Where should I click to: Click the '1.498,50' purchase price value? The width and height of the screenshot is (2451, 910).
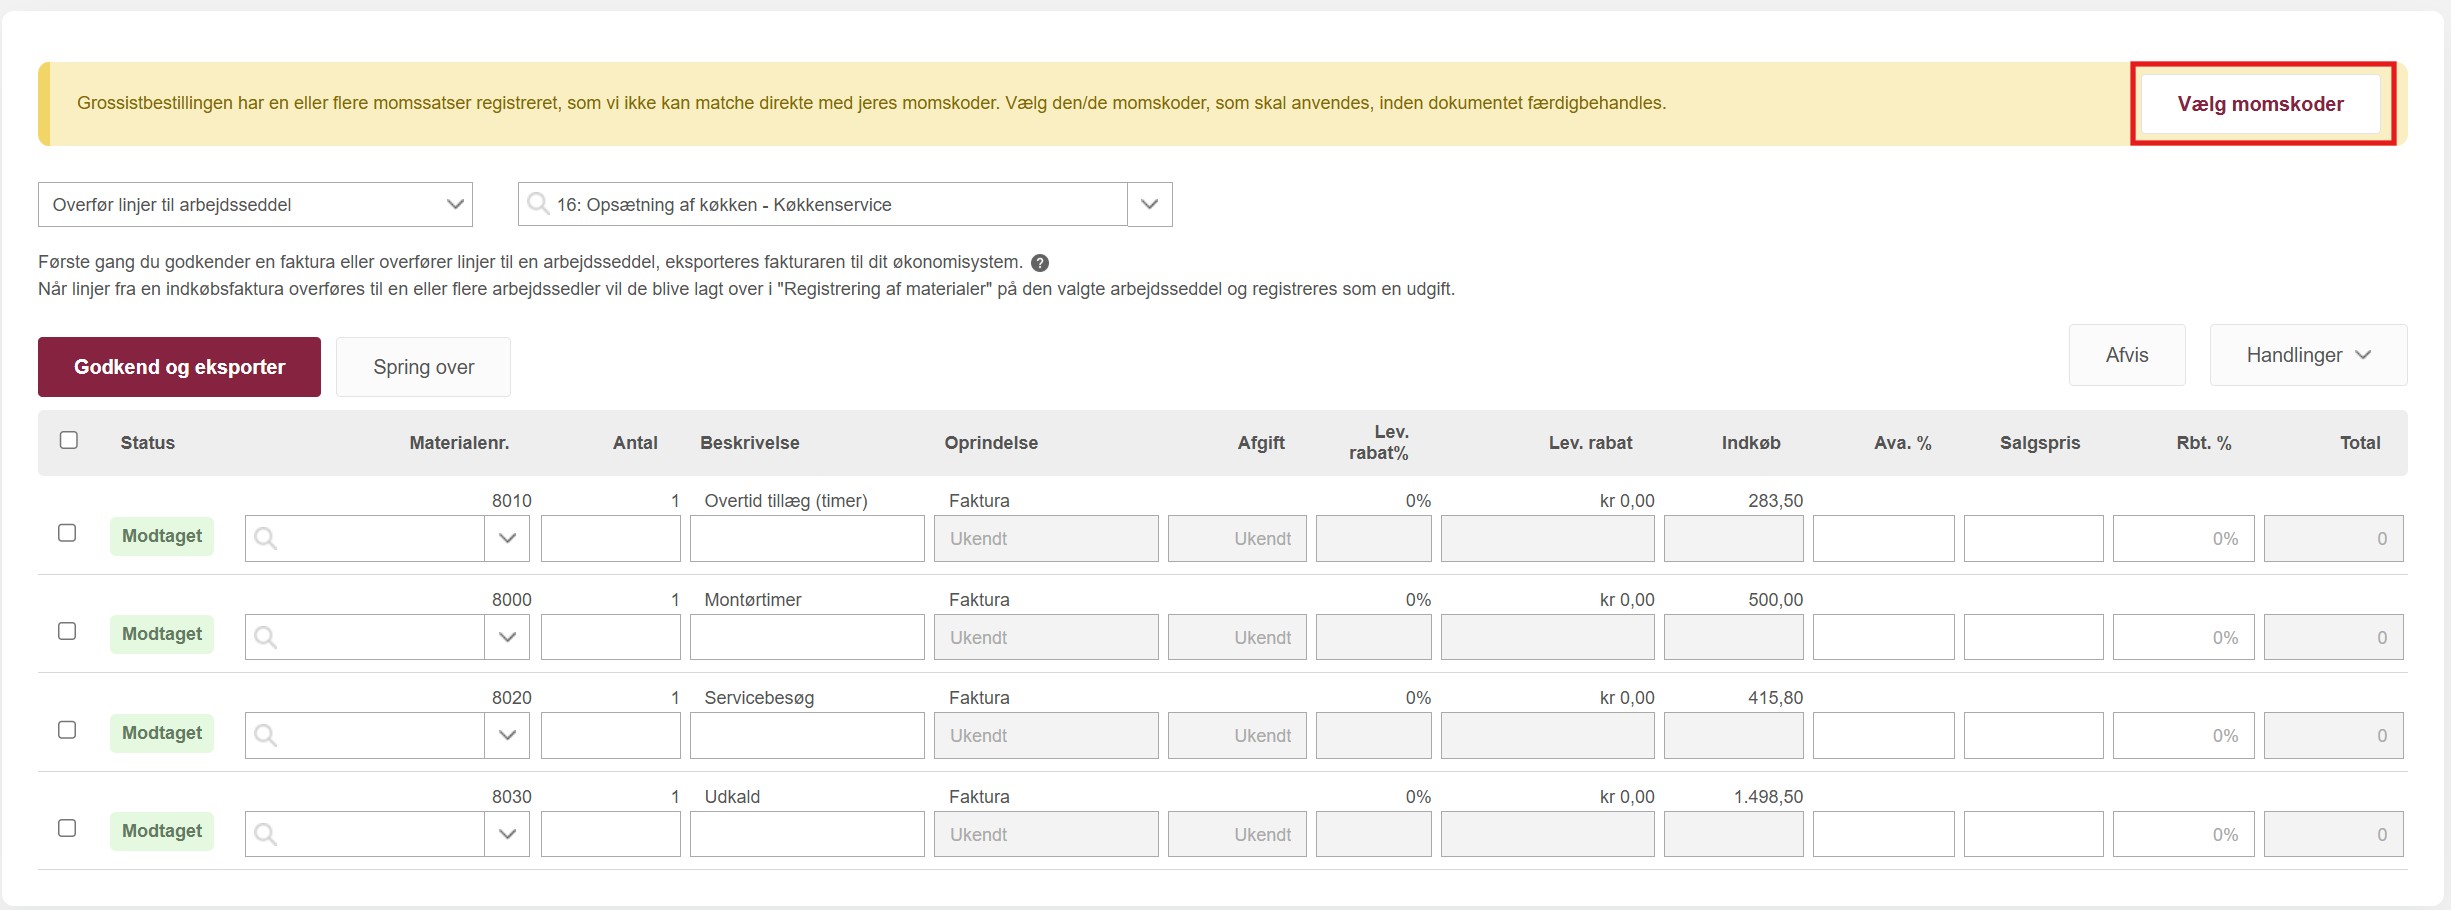[x=1768, y=797]
